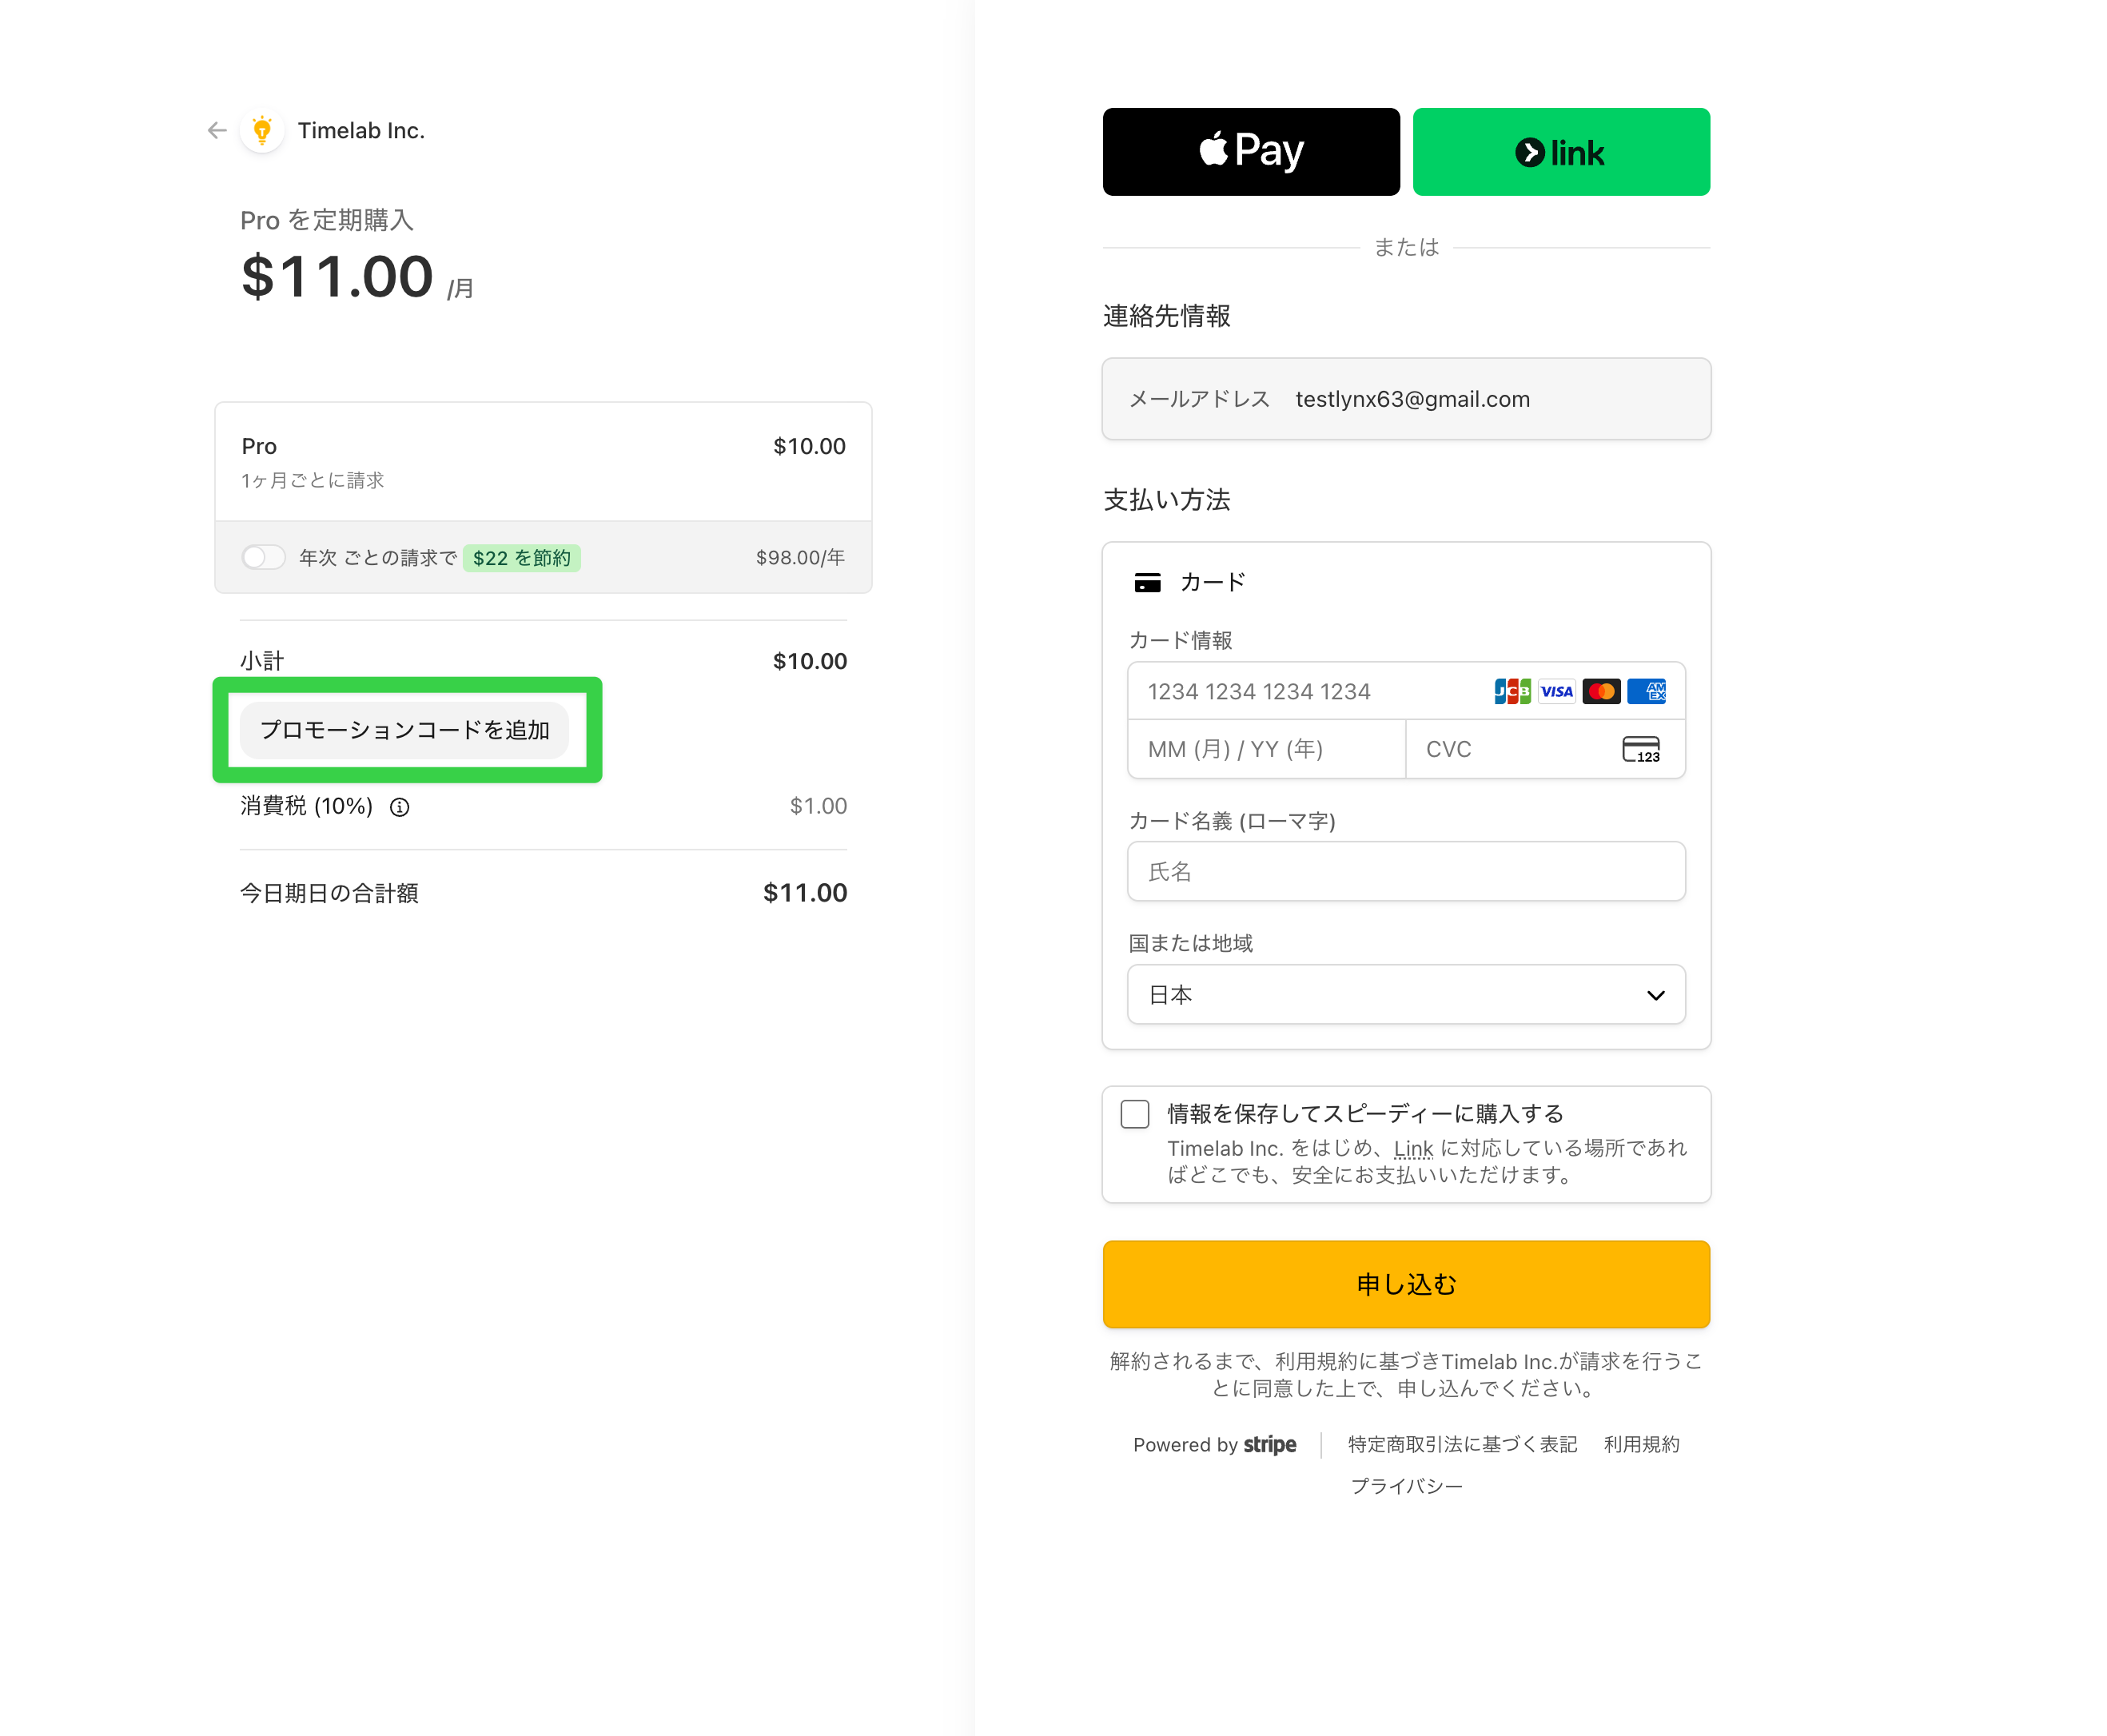2107x1736 pixels.
Task: Click プロモーションコードを追加 button
Action: point(405,730)
